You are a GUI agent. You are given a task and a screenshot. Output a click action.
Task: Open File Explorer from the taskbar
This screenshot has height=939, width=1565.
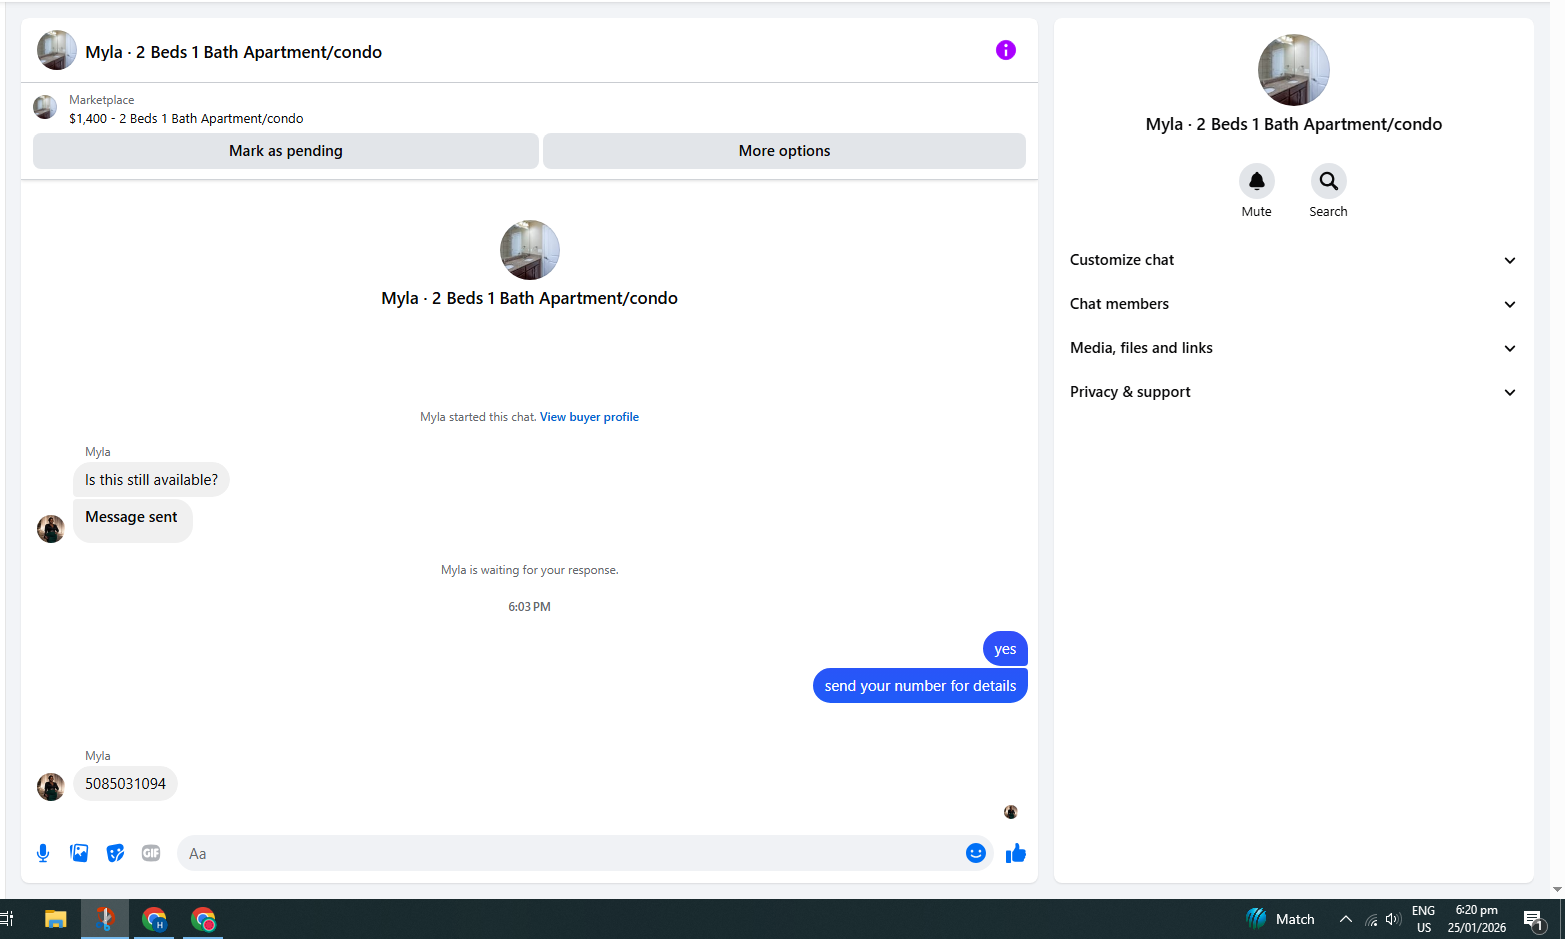point(56,919)
